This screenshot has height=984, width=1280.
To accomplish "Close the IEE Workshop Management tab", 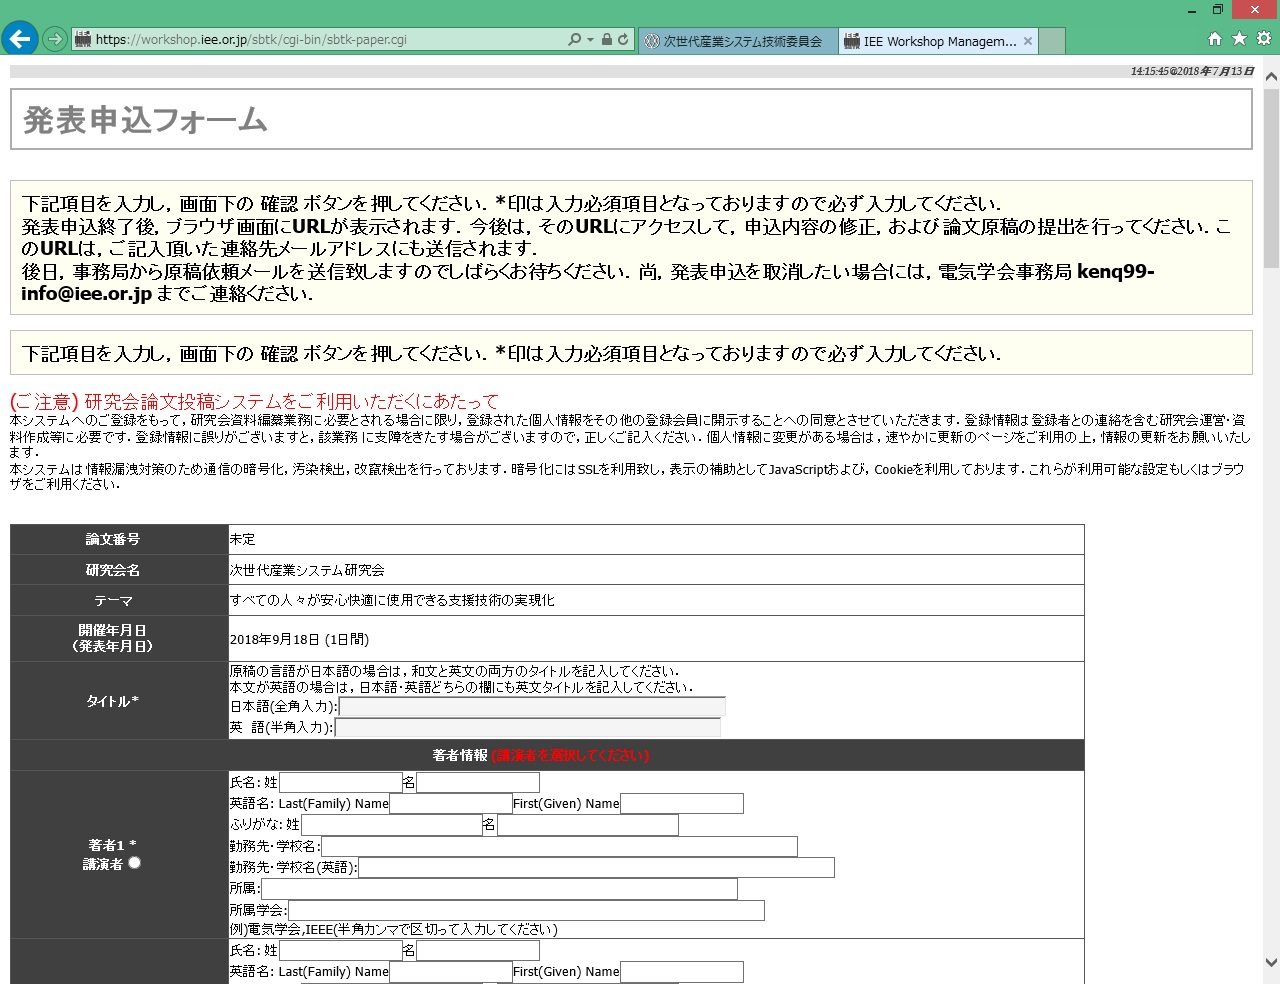I will [1028, 41].
